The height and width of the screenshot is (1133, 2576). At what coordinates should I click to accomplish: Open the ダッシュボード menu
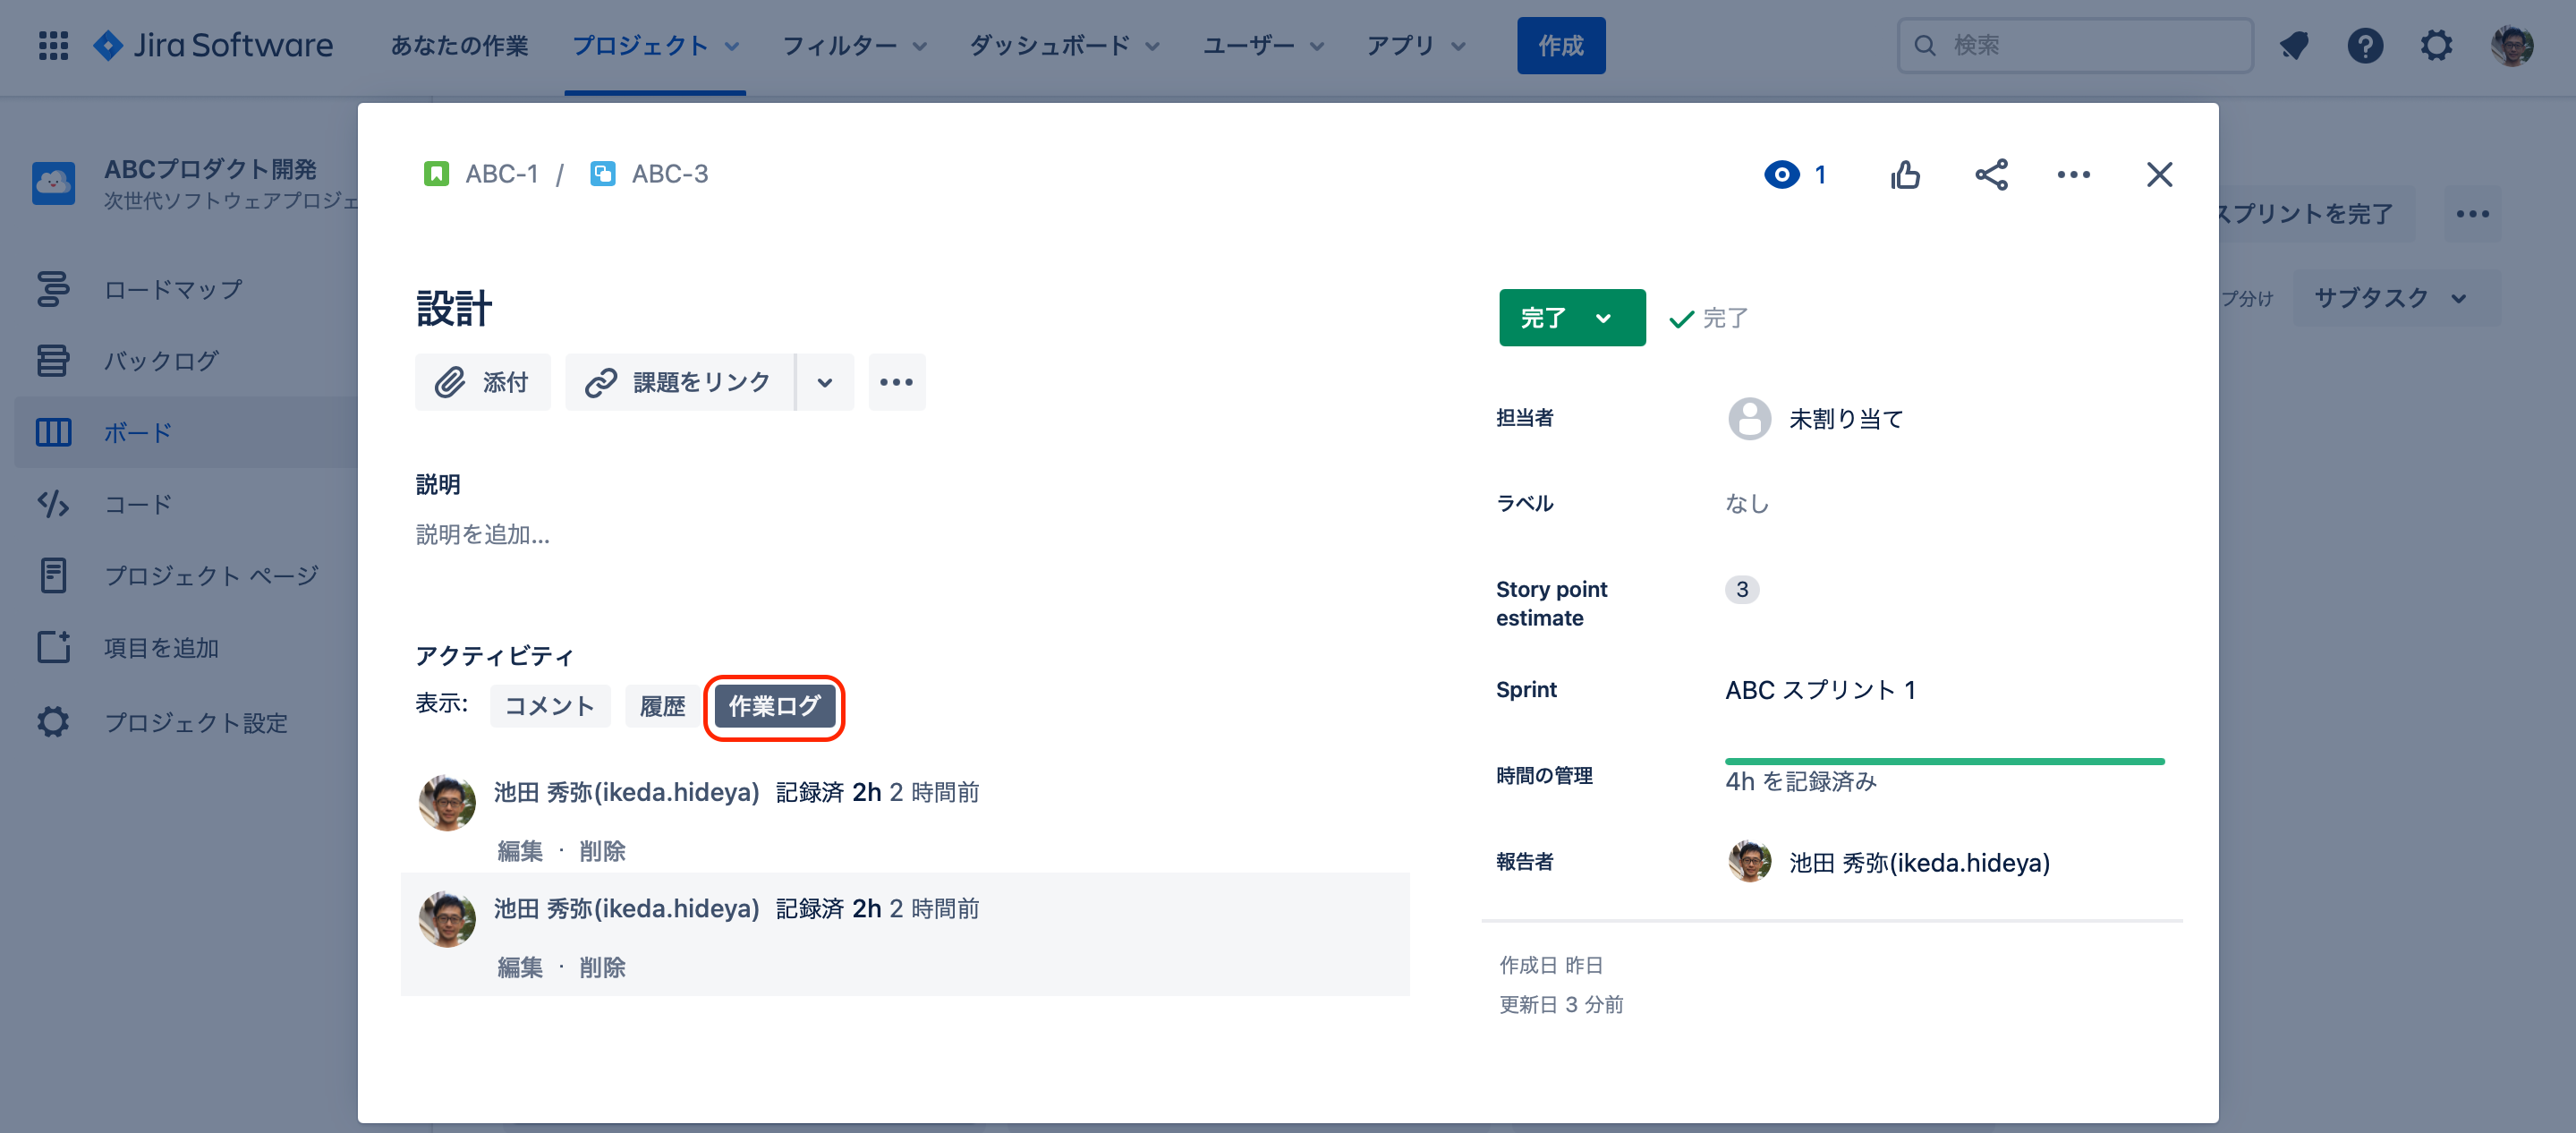(x=1063, y=46)
